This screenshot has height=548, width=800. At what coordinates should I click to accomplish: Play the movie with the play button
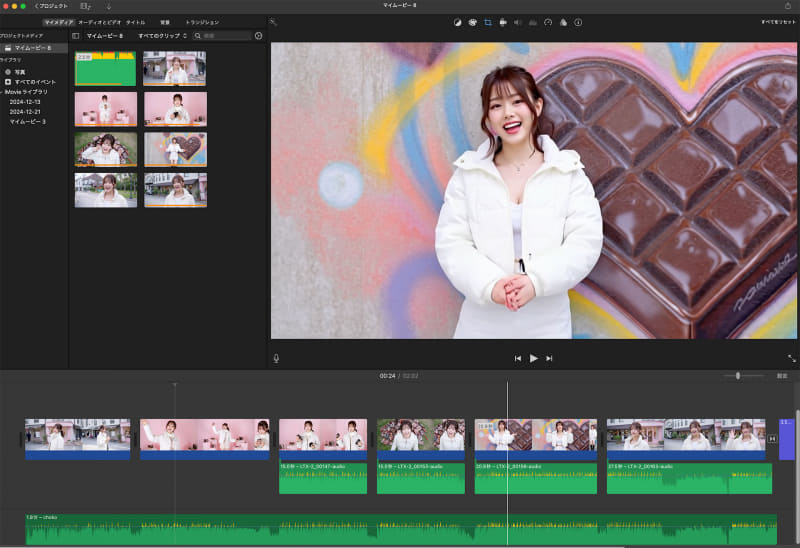534,358
